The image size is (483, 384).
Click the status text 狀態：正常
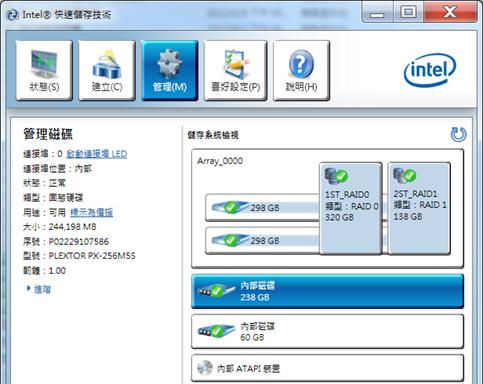44,183
